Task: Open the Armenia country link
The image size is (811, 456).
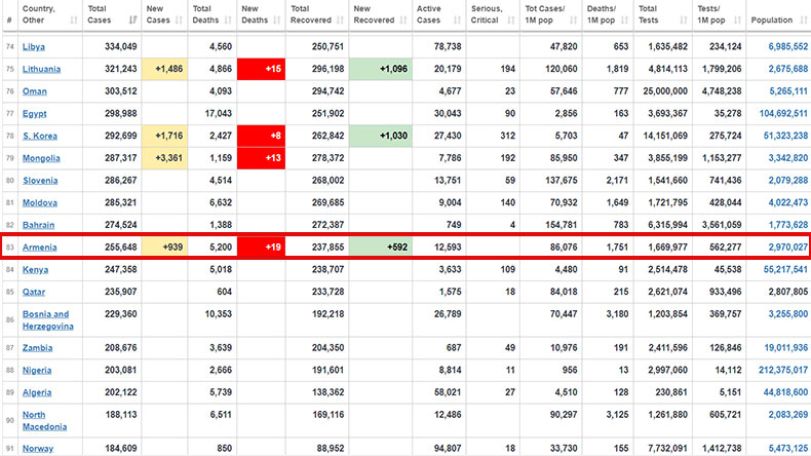Action: [39, 247]
